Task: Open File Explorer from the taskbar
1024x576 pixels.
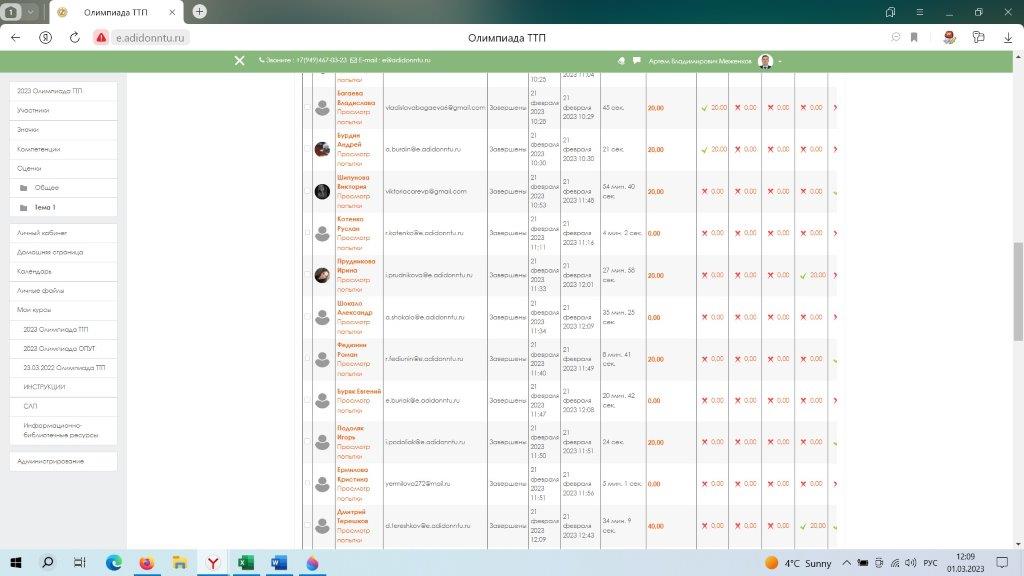Action: coord(180,562)
